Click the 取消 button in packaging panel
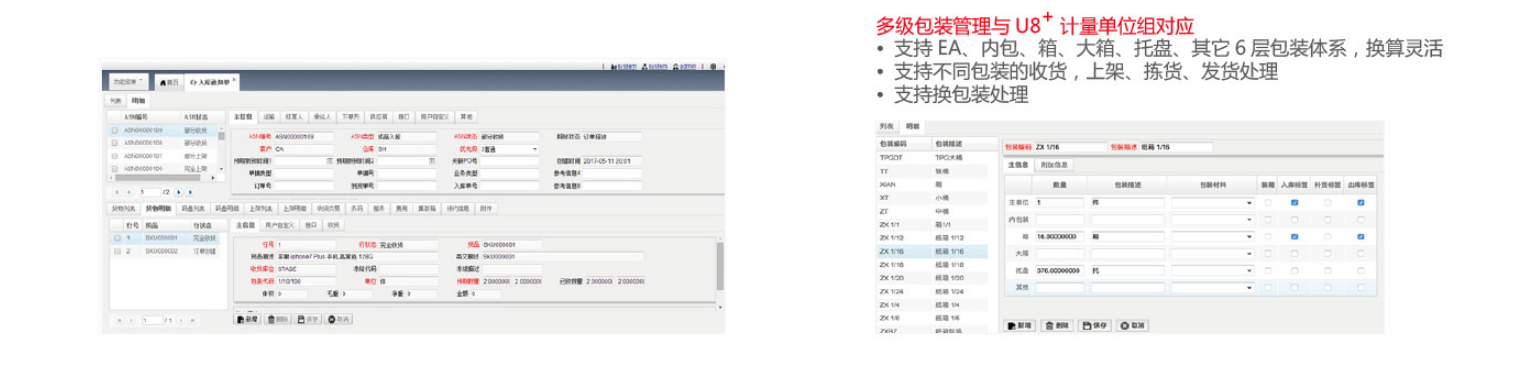This screenshot has width=1526, height=384. click(x=1133, y=325)
